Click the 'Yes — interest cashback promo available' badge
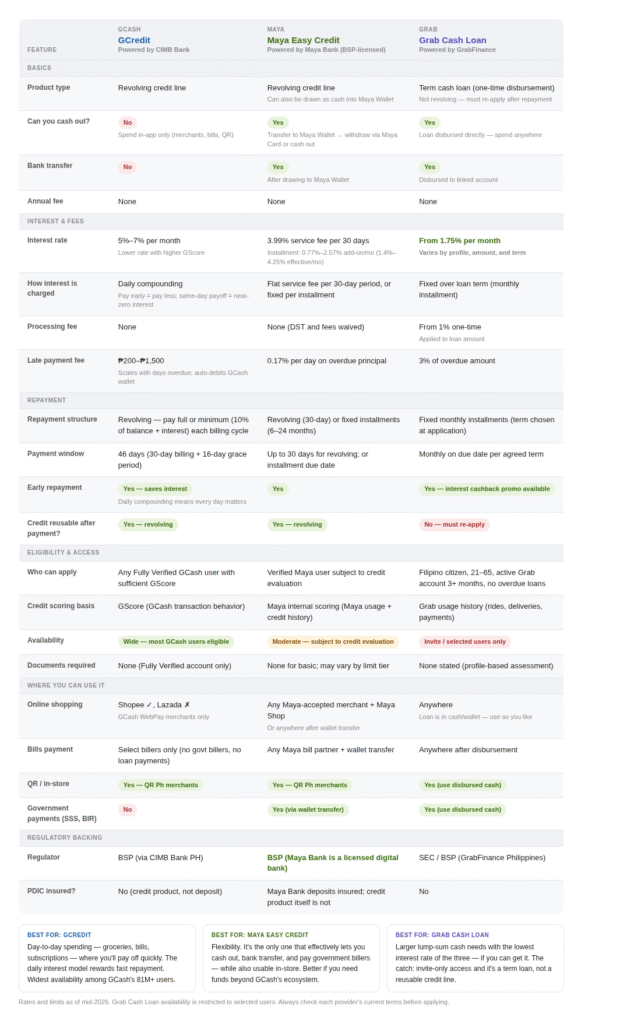Screen dimensions: 620x1024 pos(487,488)
